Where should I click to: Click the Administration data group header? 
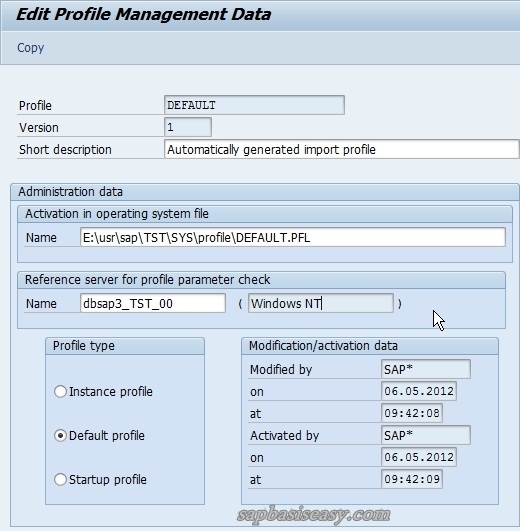(x=265, y=192)
